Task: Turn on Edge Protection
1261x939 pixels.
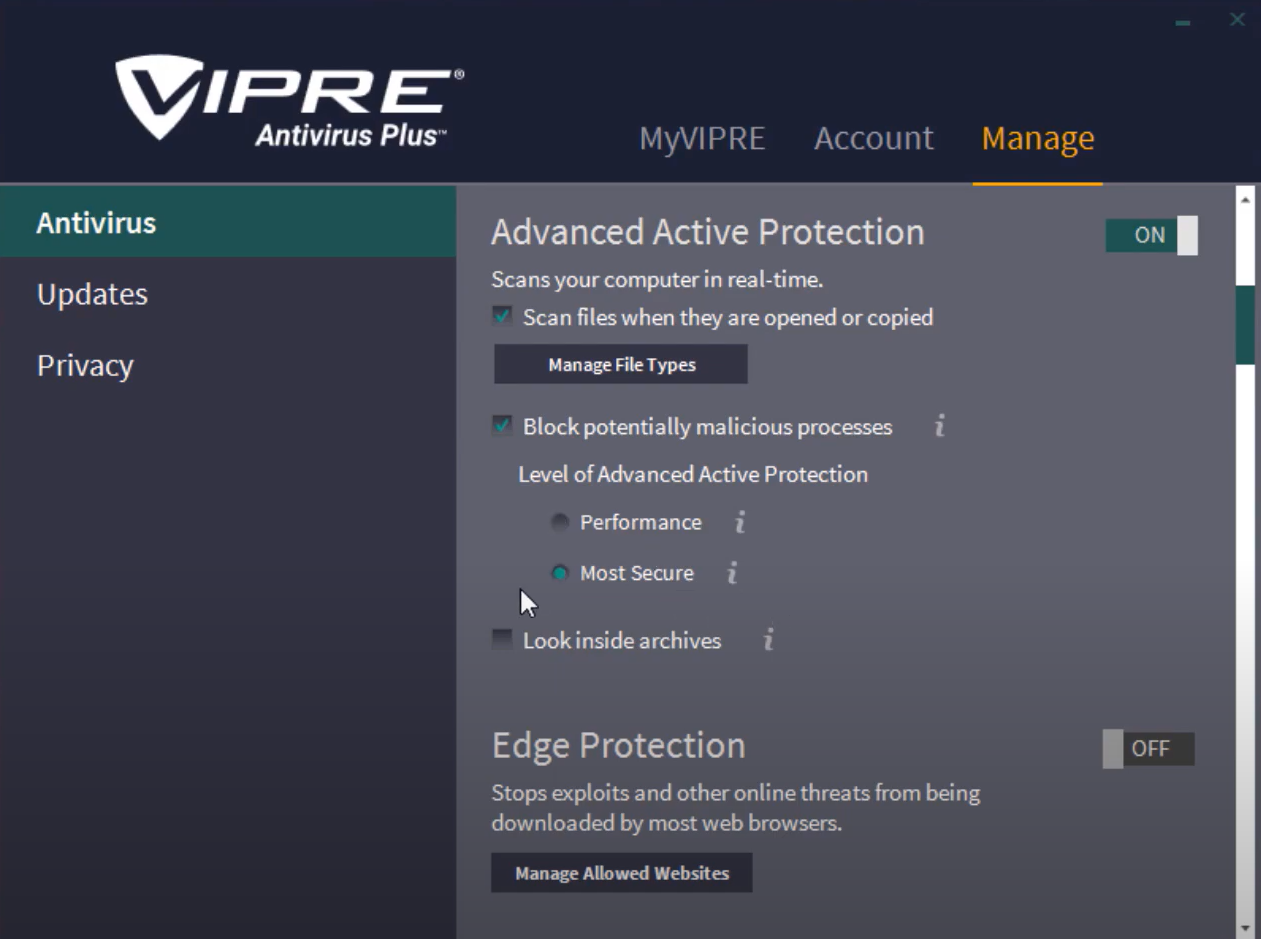Action: coord(1149,747)
